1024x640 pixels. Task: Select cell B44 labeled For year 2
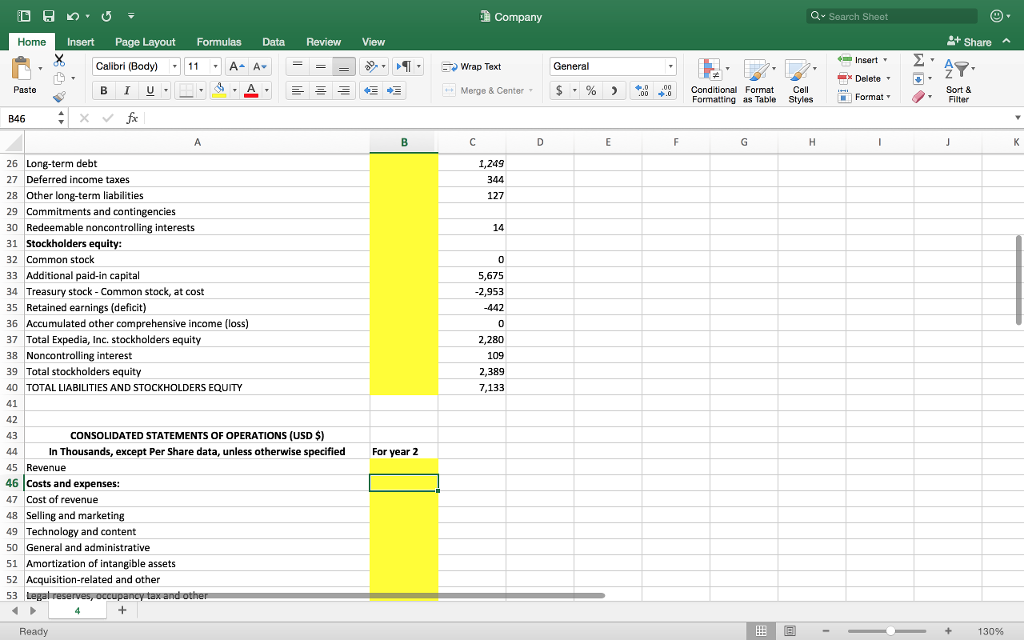click(404, 451)
